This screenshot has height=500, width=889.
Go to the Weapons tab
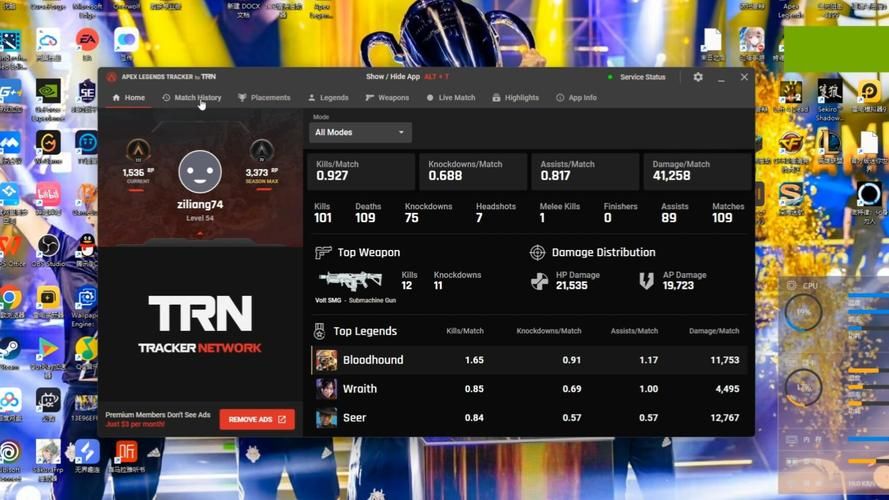point(387,98)
